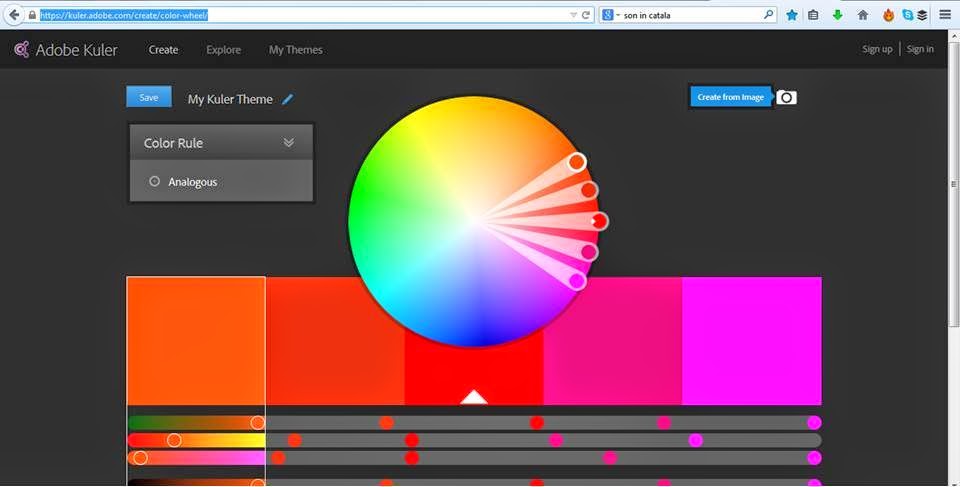Open the Explore tab
960x487 pixels.
(x=223, y=50)
